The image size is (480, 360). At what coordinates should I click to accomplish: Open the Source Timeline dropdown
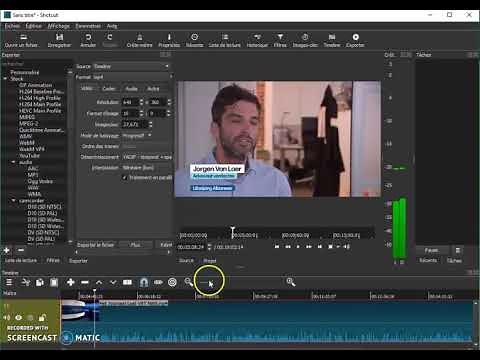pyautogui.click(x=131, y=66)
